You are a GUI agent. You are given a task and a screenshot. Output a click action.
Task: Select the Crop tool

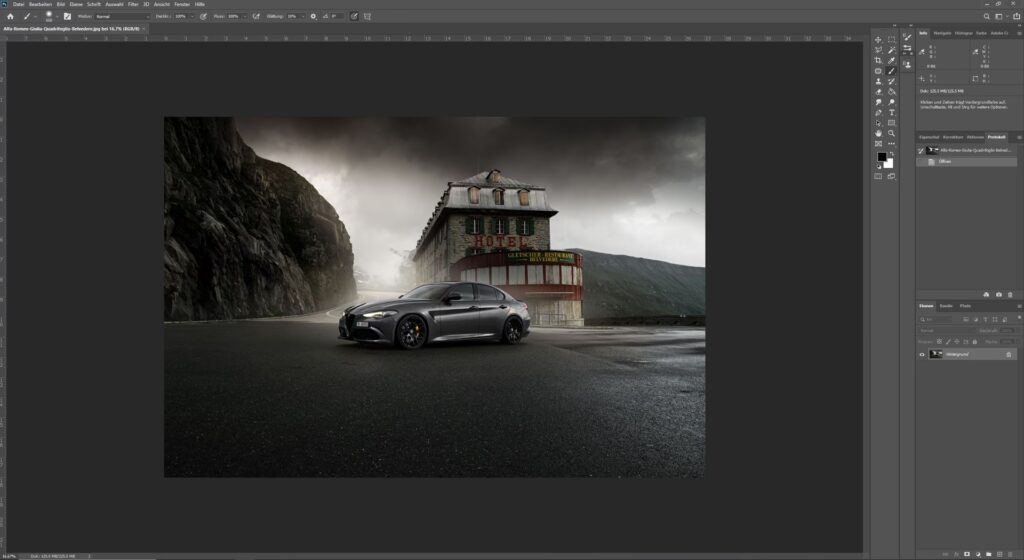tap(878, 60)
